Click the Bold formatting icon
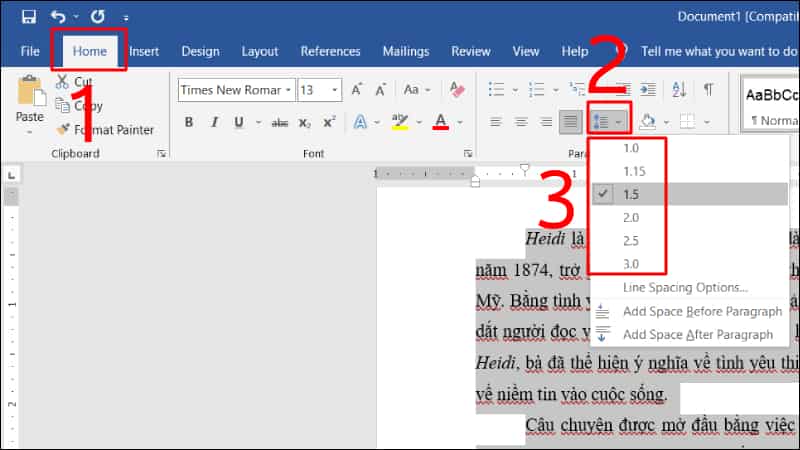 tap(189, 122)
